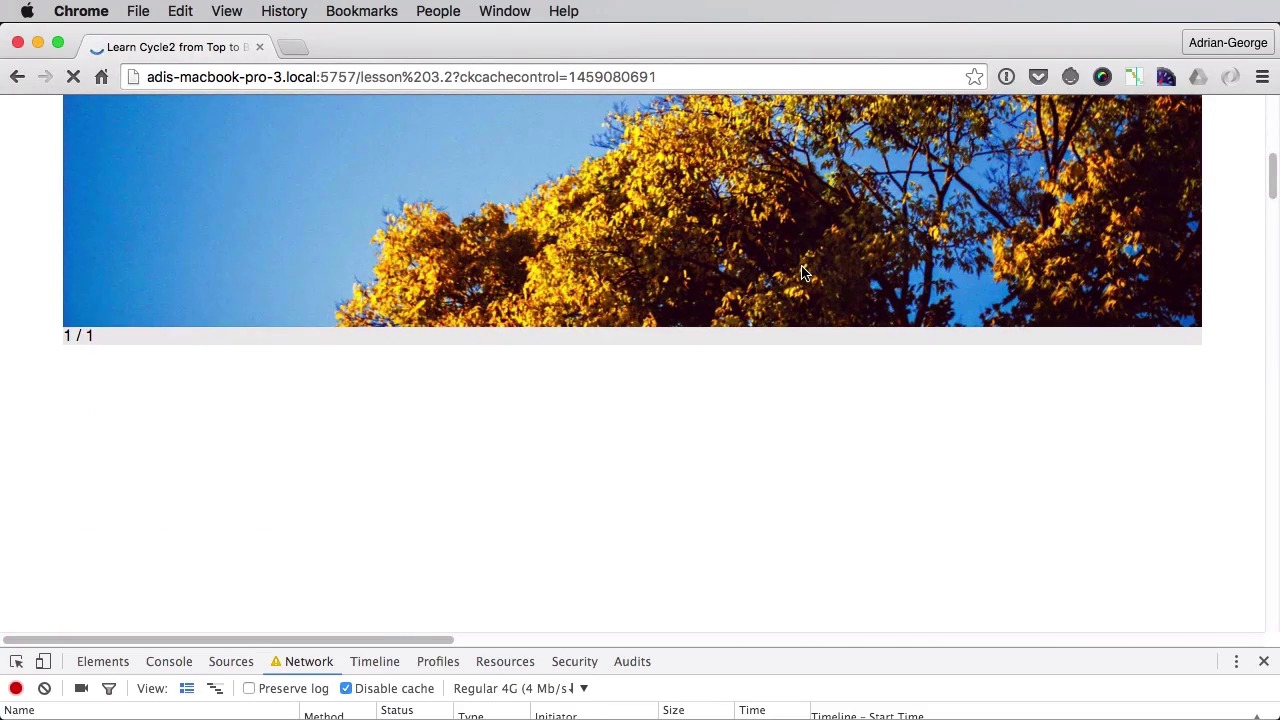Switch to the Timeline tab
This screenshot has height=720, width=1280.
point(375,661)
